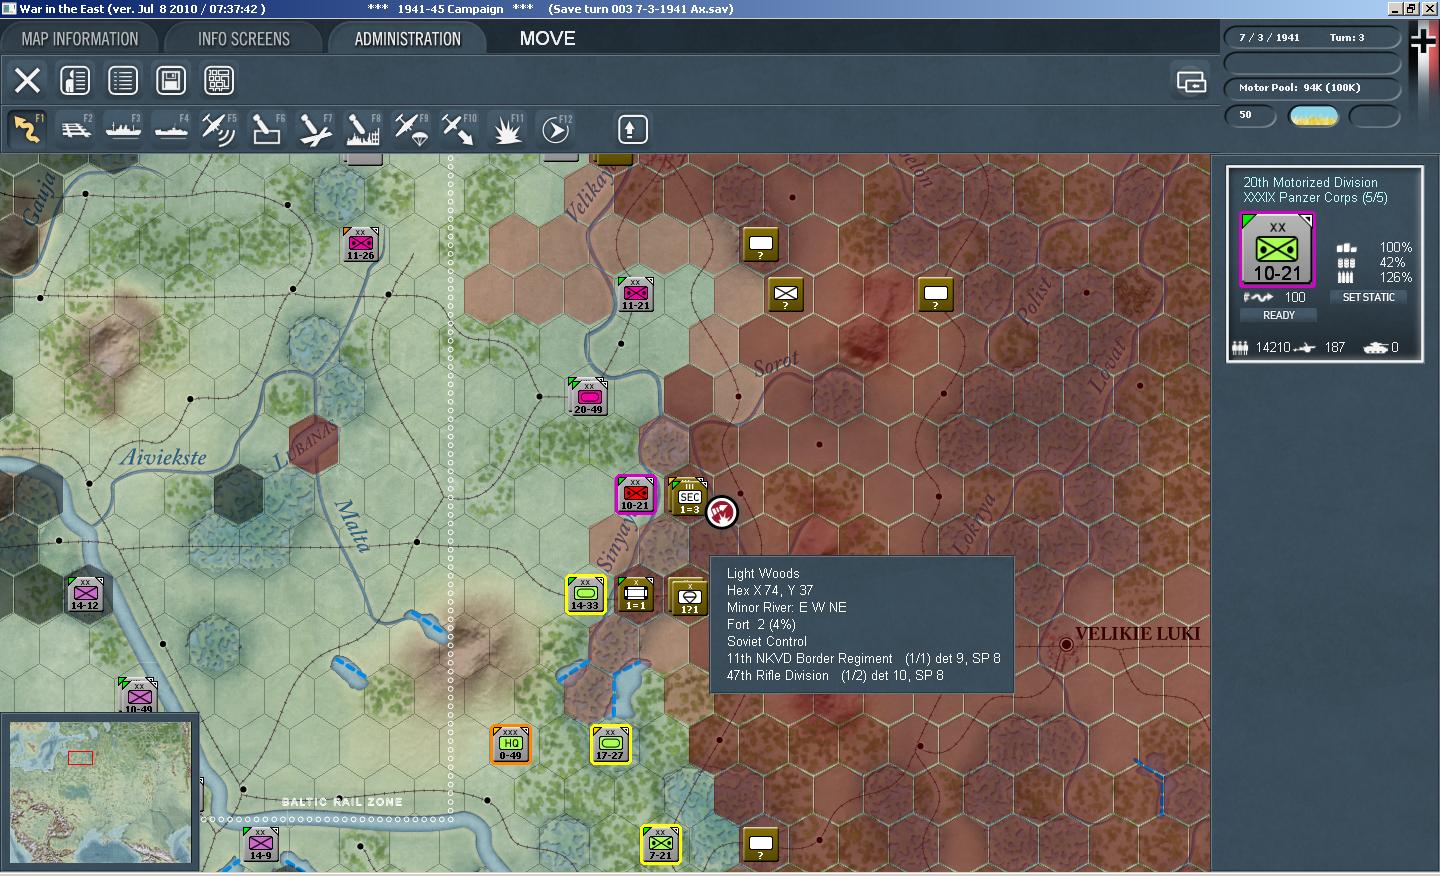Click the Soviet SEC 1=3 unit counter
Image resolution: width=1440 pixels, height=876 pixels.
click(x=689, y=497)
